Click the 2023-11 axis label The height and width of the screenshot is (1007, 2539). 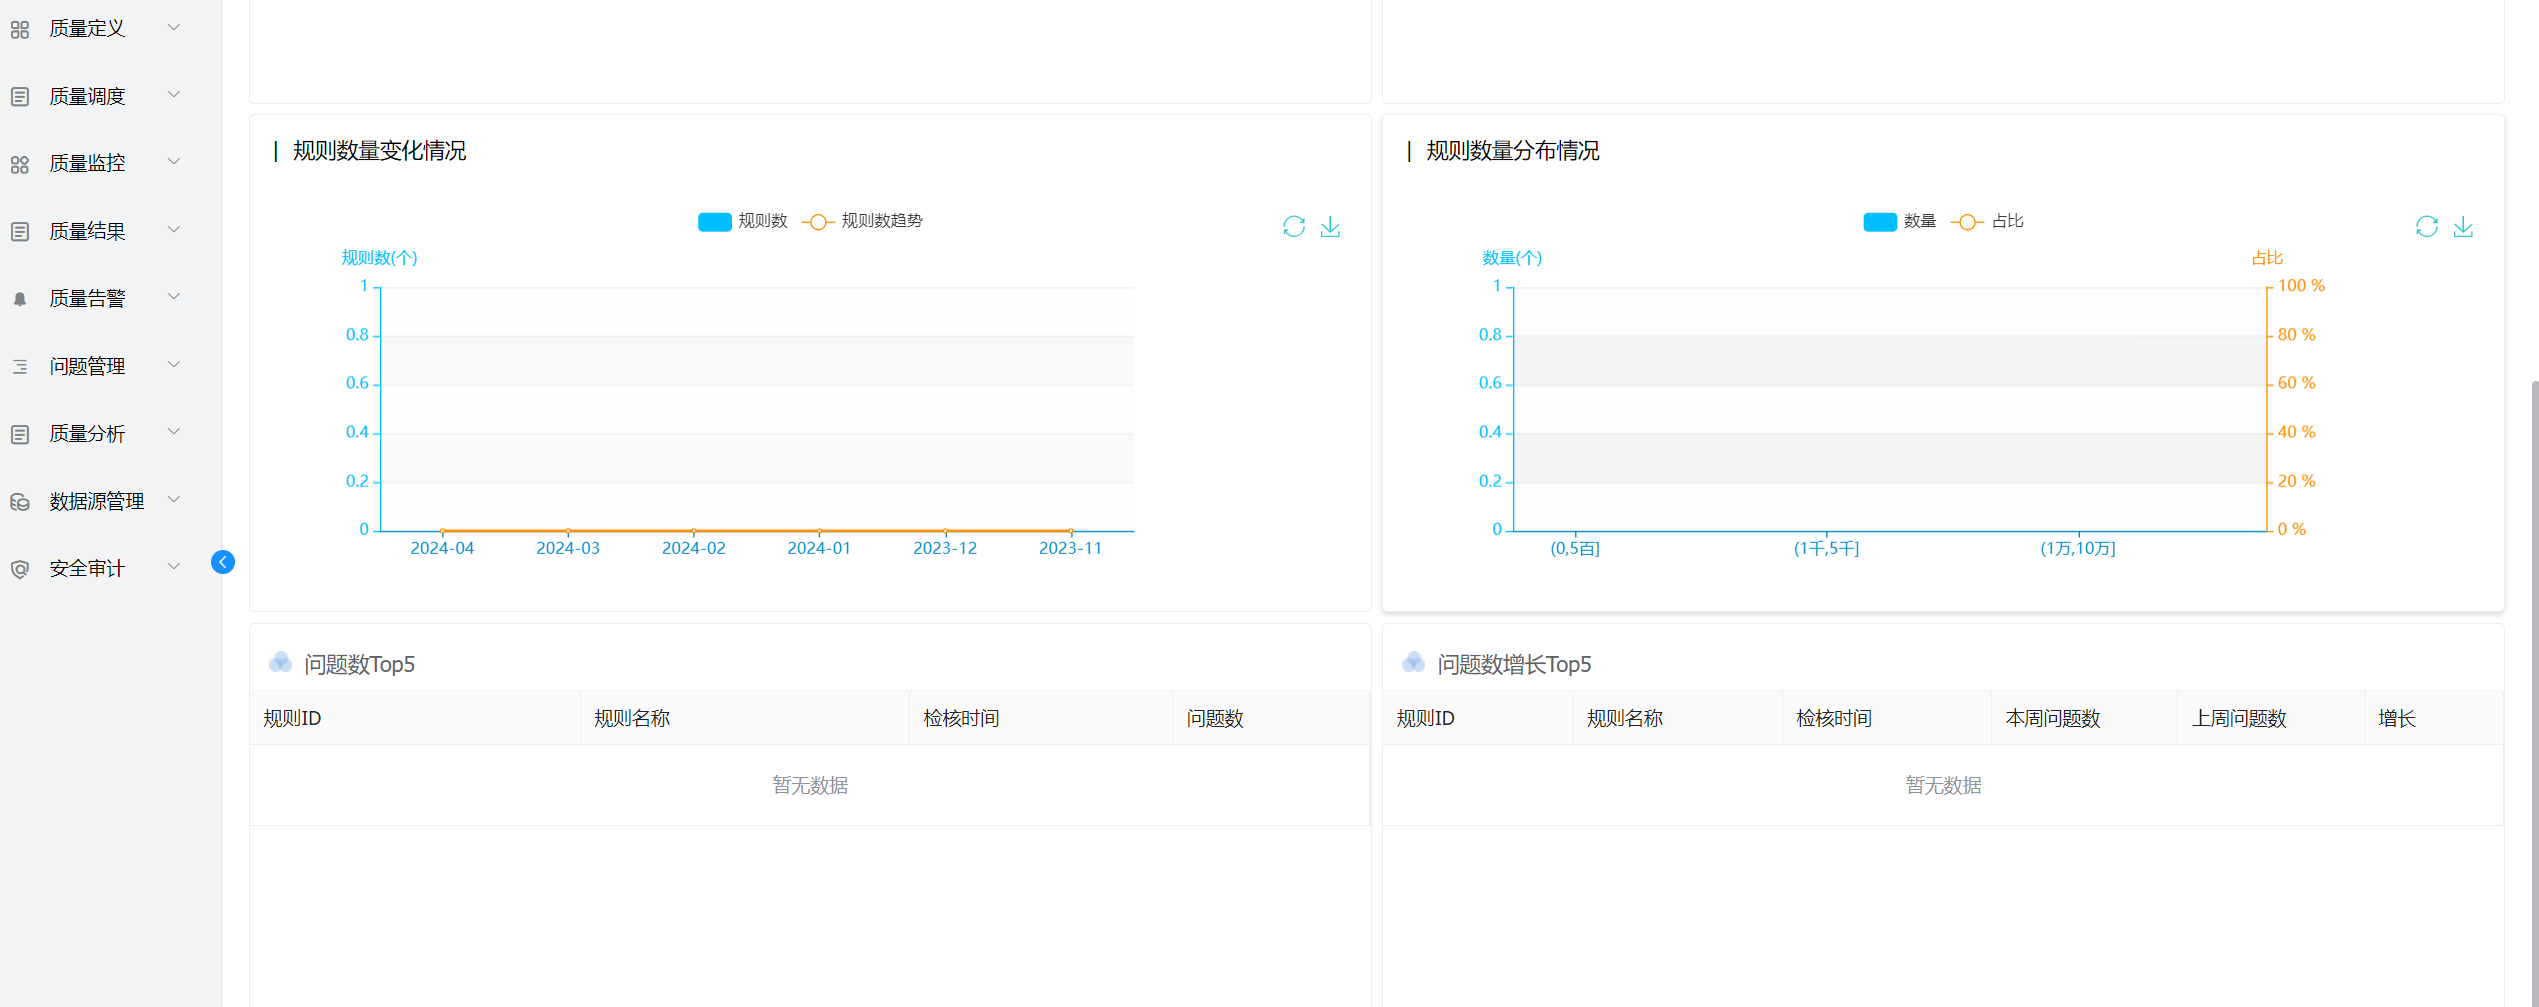pos(1070,548)
